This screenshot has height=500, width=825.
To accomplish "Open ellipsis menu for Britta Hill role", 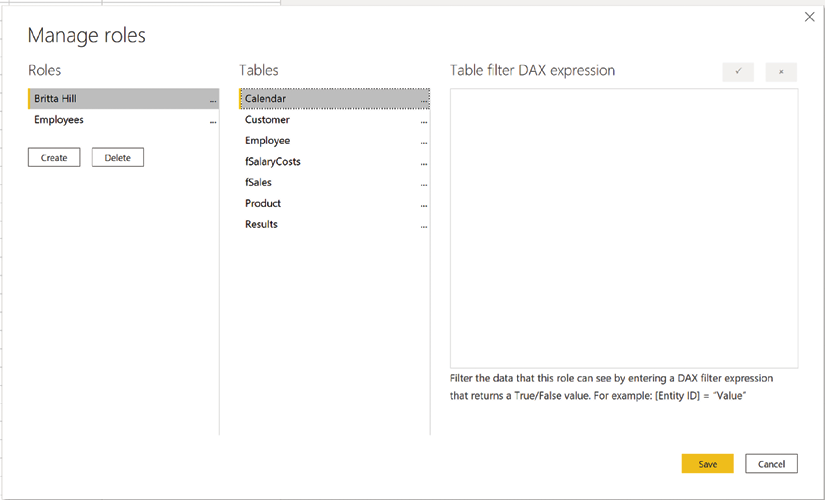I will (x=213, y=100).
